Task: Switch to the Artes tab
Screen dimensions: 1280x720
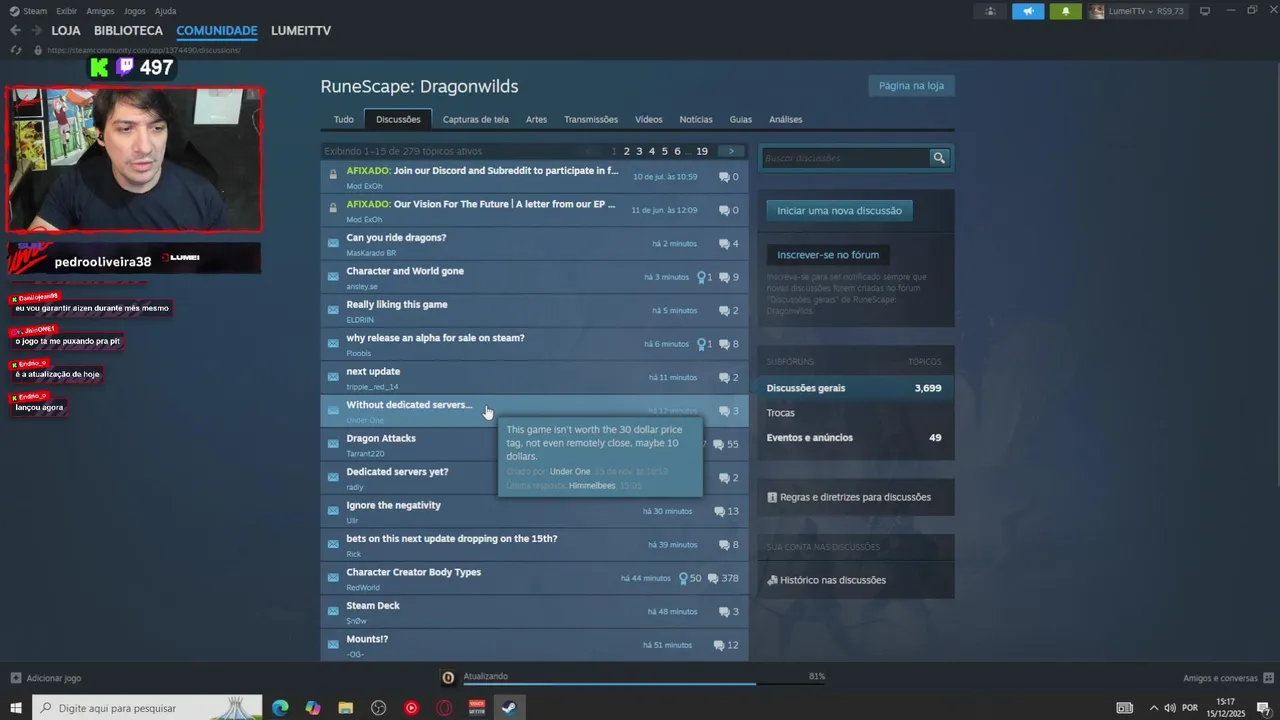Action: click(x=537, y=119)
